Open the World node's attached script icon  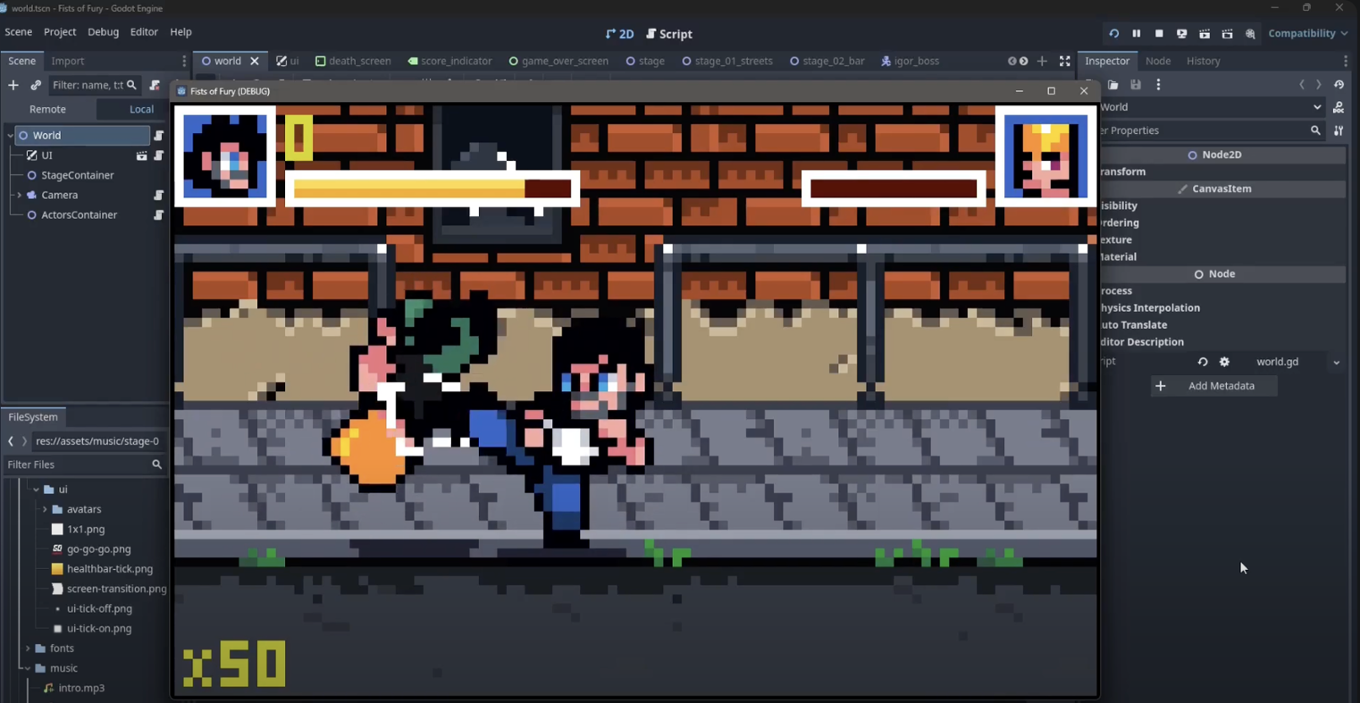point(160,135)
